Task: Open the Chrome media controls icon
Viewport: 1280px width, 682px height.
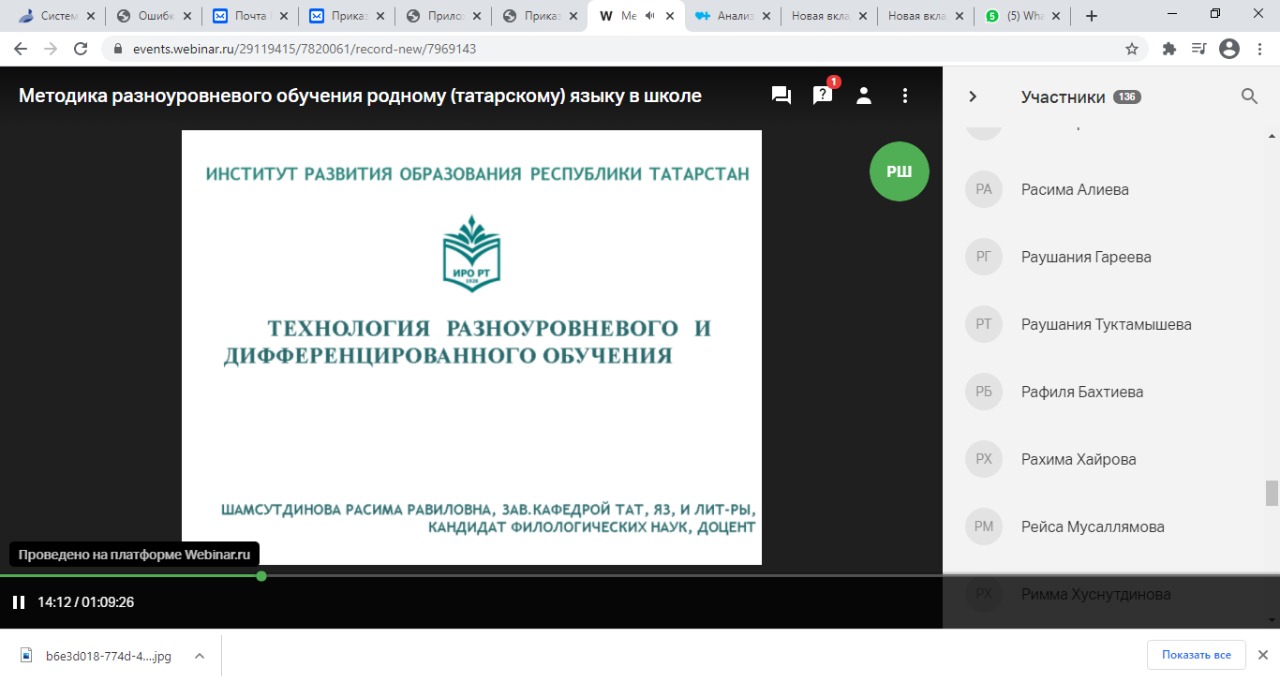Action: point(1200,48)
